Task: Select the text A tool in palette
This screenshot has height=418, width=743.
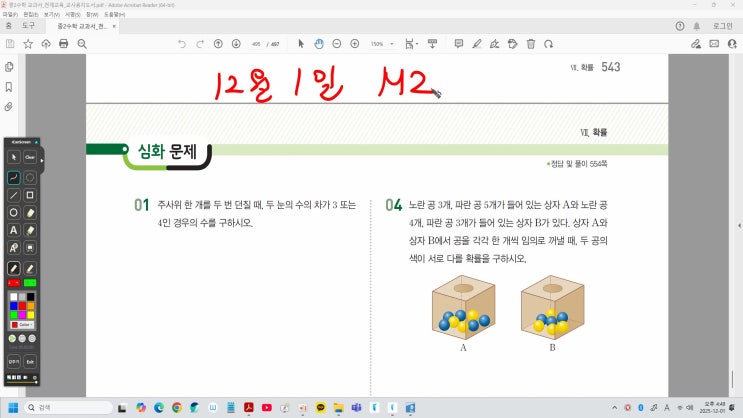Action: click(14, 230)
